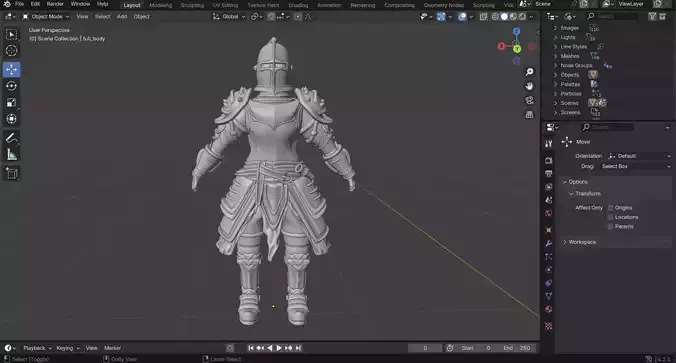Switch to the Sculpting workspace tab

(192, 5)
